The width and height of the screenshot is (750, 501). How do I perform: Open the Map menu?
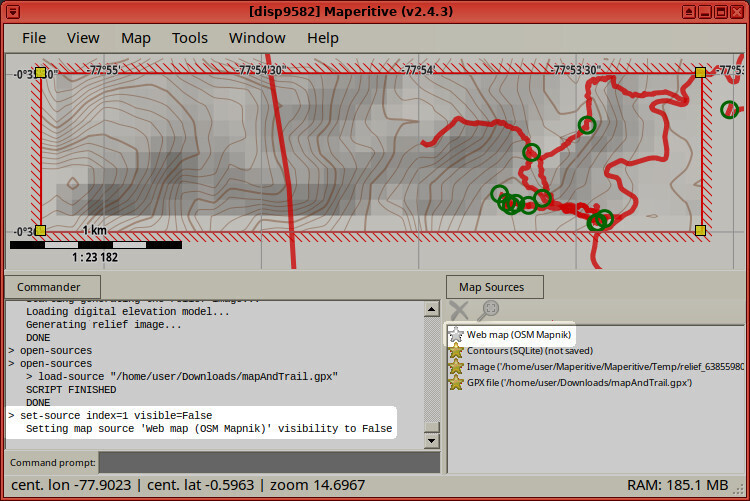coord(136,38)
